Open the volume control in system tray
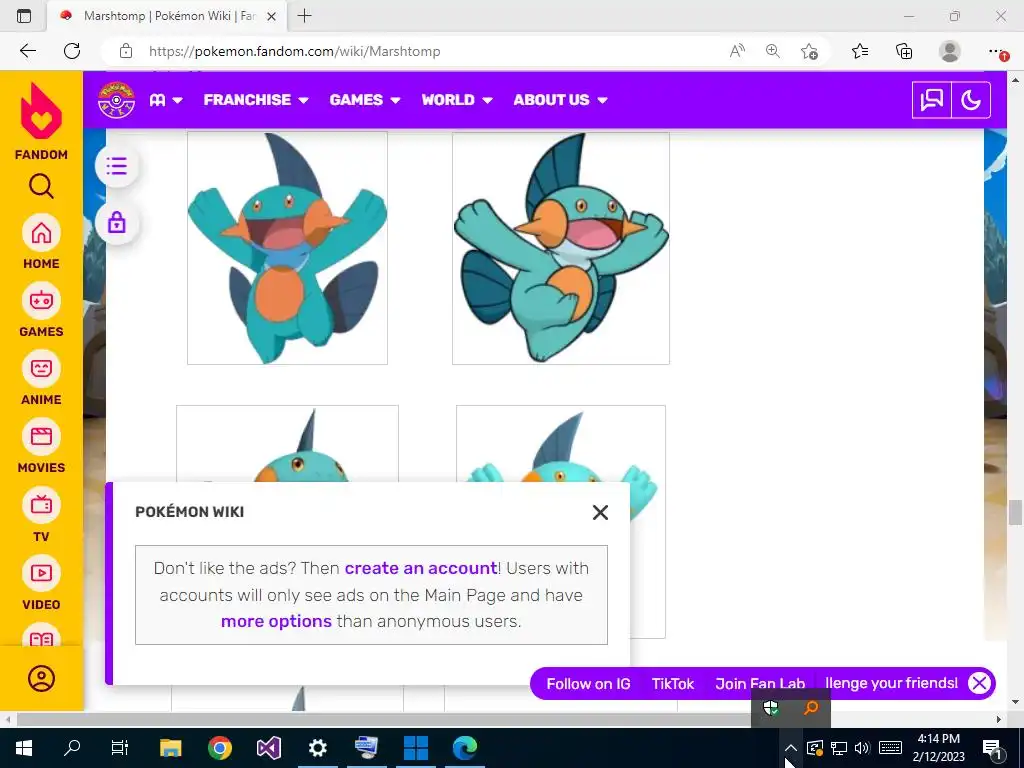Viewport: 1024px width, 768px height. pyautogui.click(x=862, y=748)
